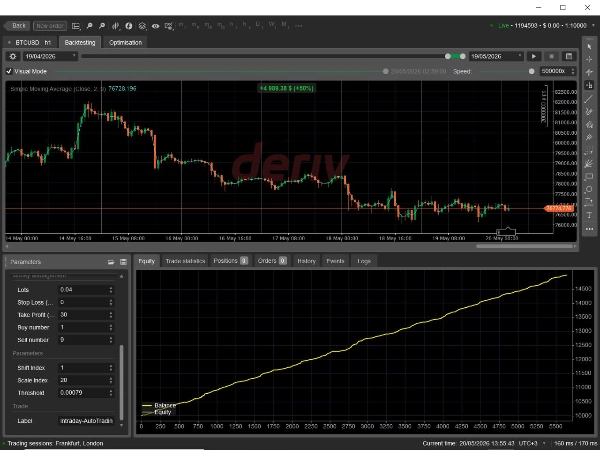Switch to the Orders tab
Screen dimensions: 600x450
pos(272,261)
